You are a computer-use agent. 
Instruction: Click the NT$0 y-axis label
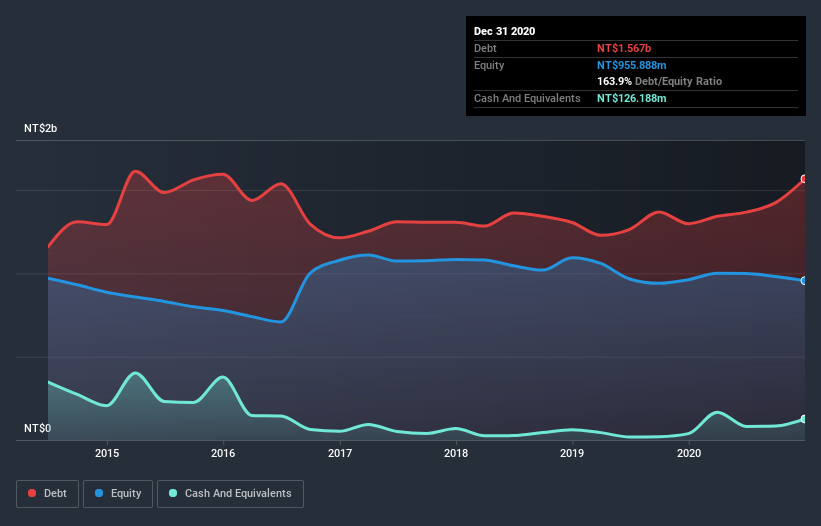click(x=38, y=428)
